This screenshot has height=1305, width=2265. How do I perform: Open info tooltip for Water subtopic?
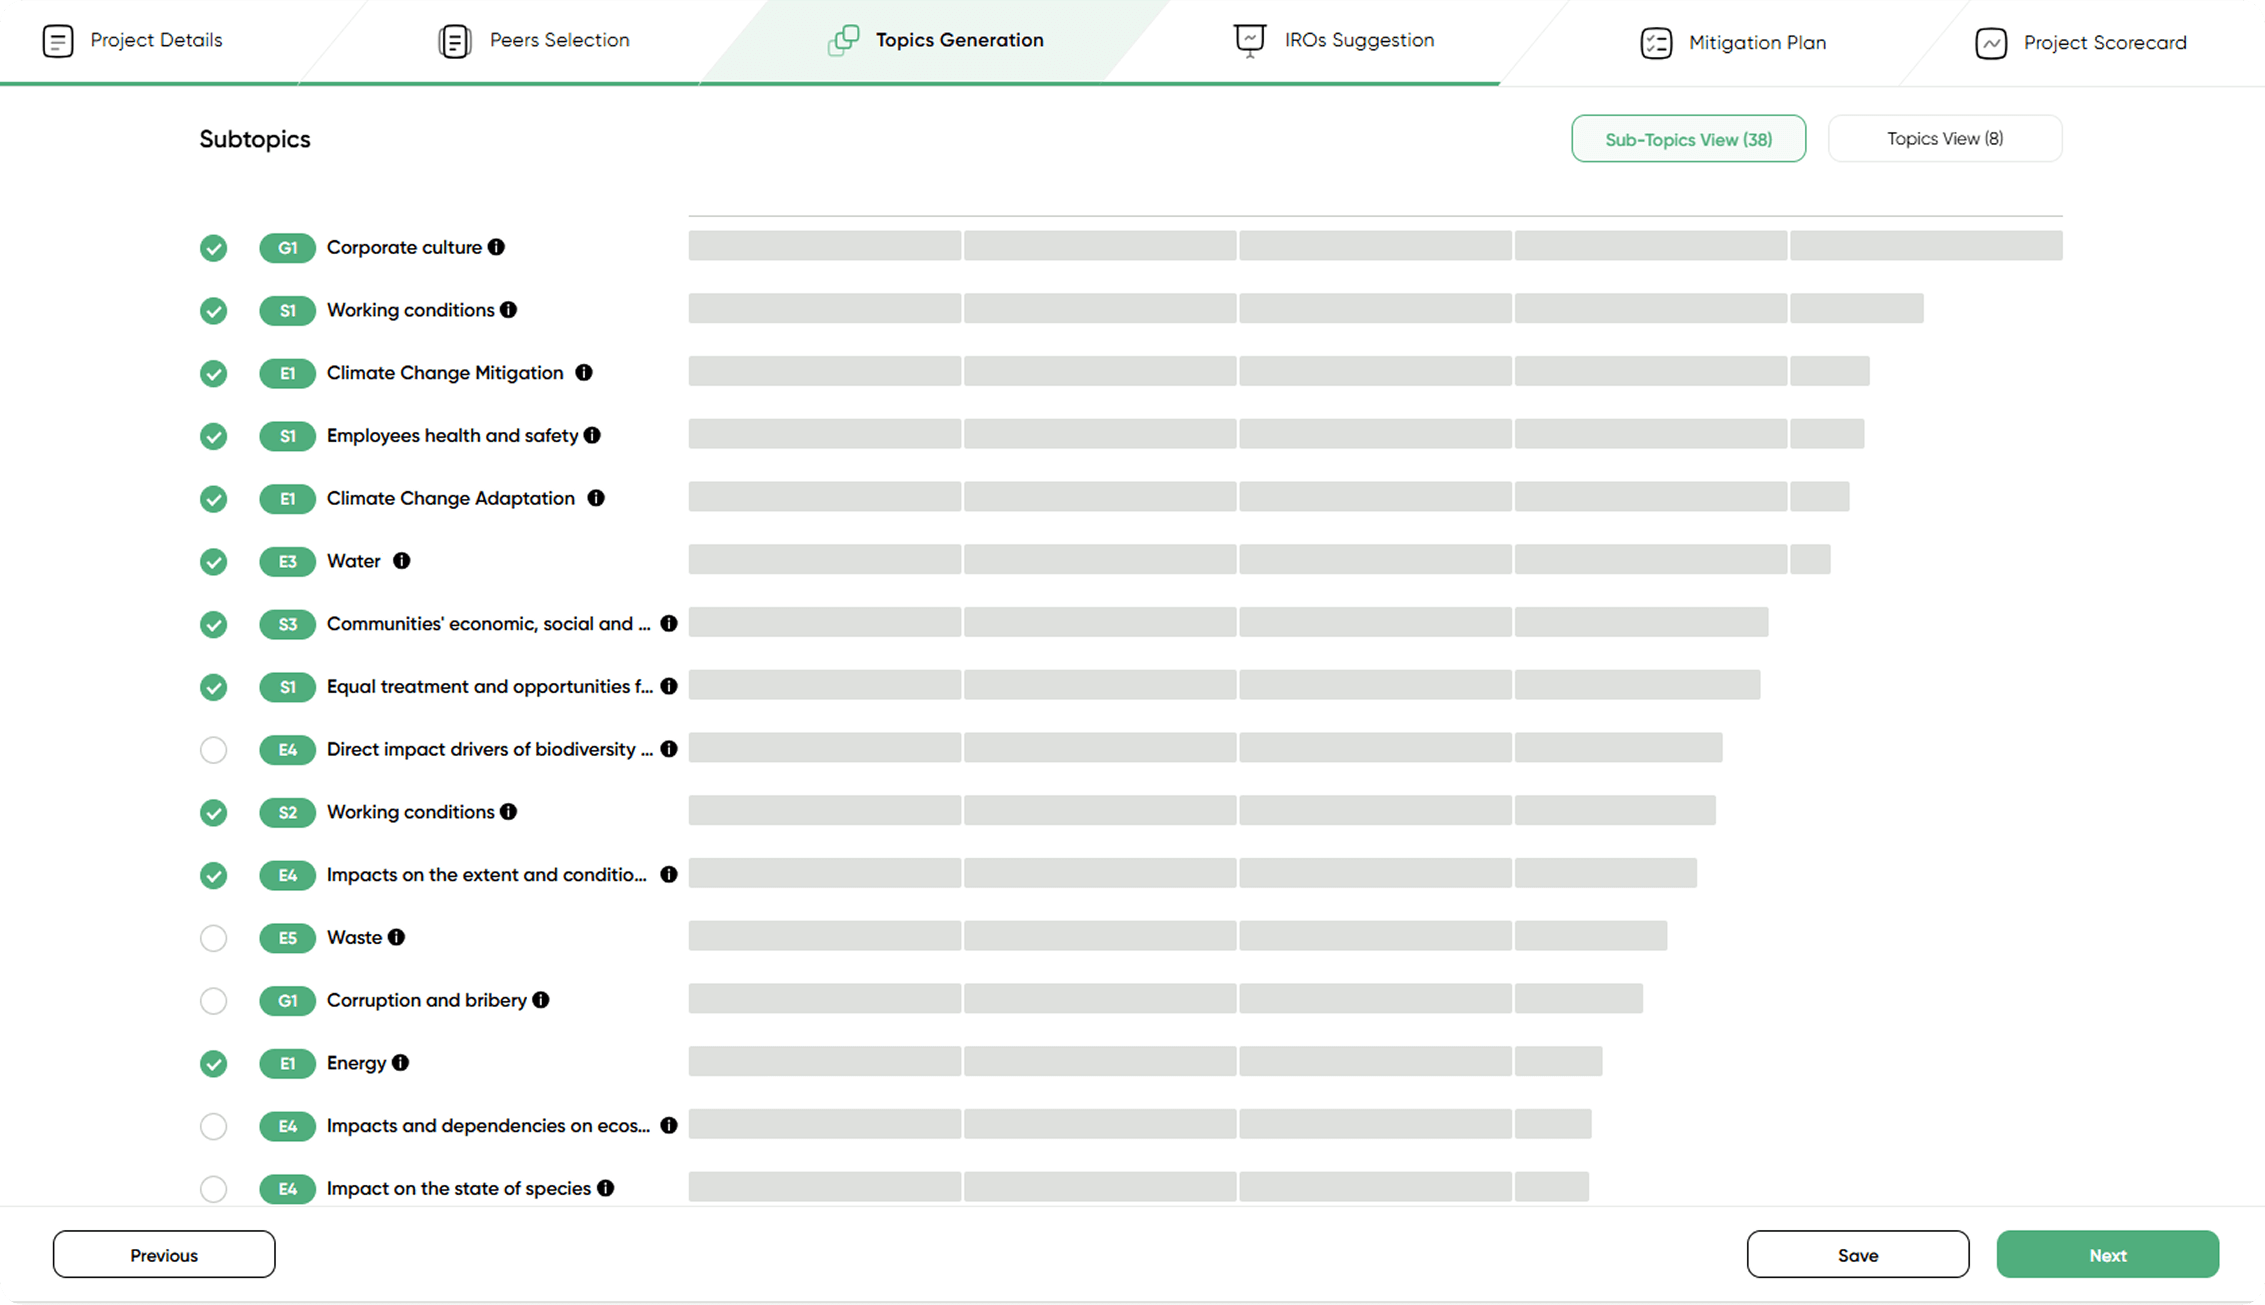[401, 561]
